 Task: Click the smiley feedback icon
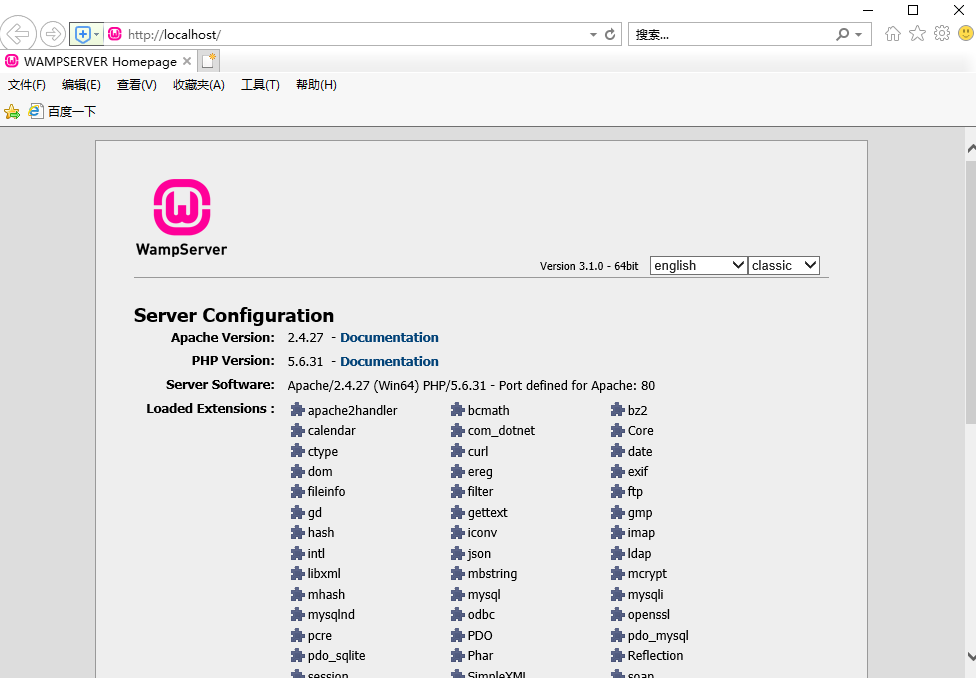click(x=966, y=34)
